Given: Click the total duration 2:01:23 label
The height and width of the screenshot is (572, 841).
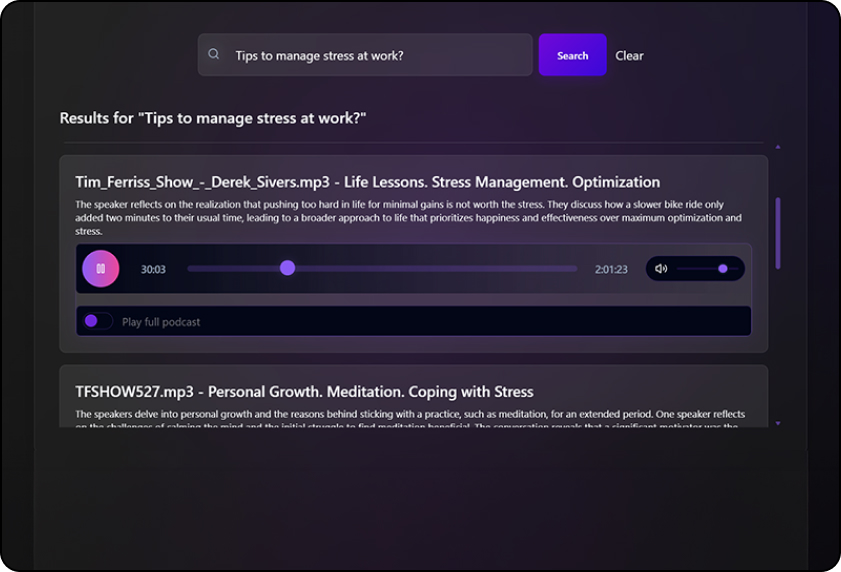Looking at the screenshot, I should (x=611, y=269).
